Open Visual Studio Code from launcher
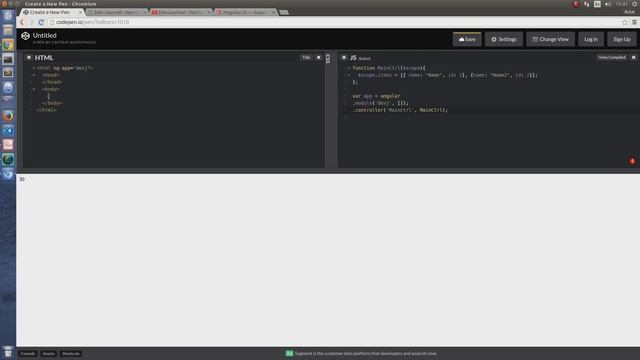 pyautogui.click(x=8, y=131)
